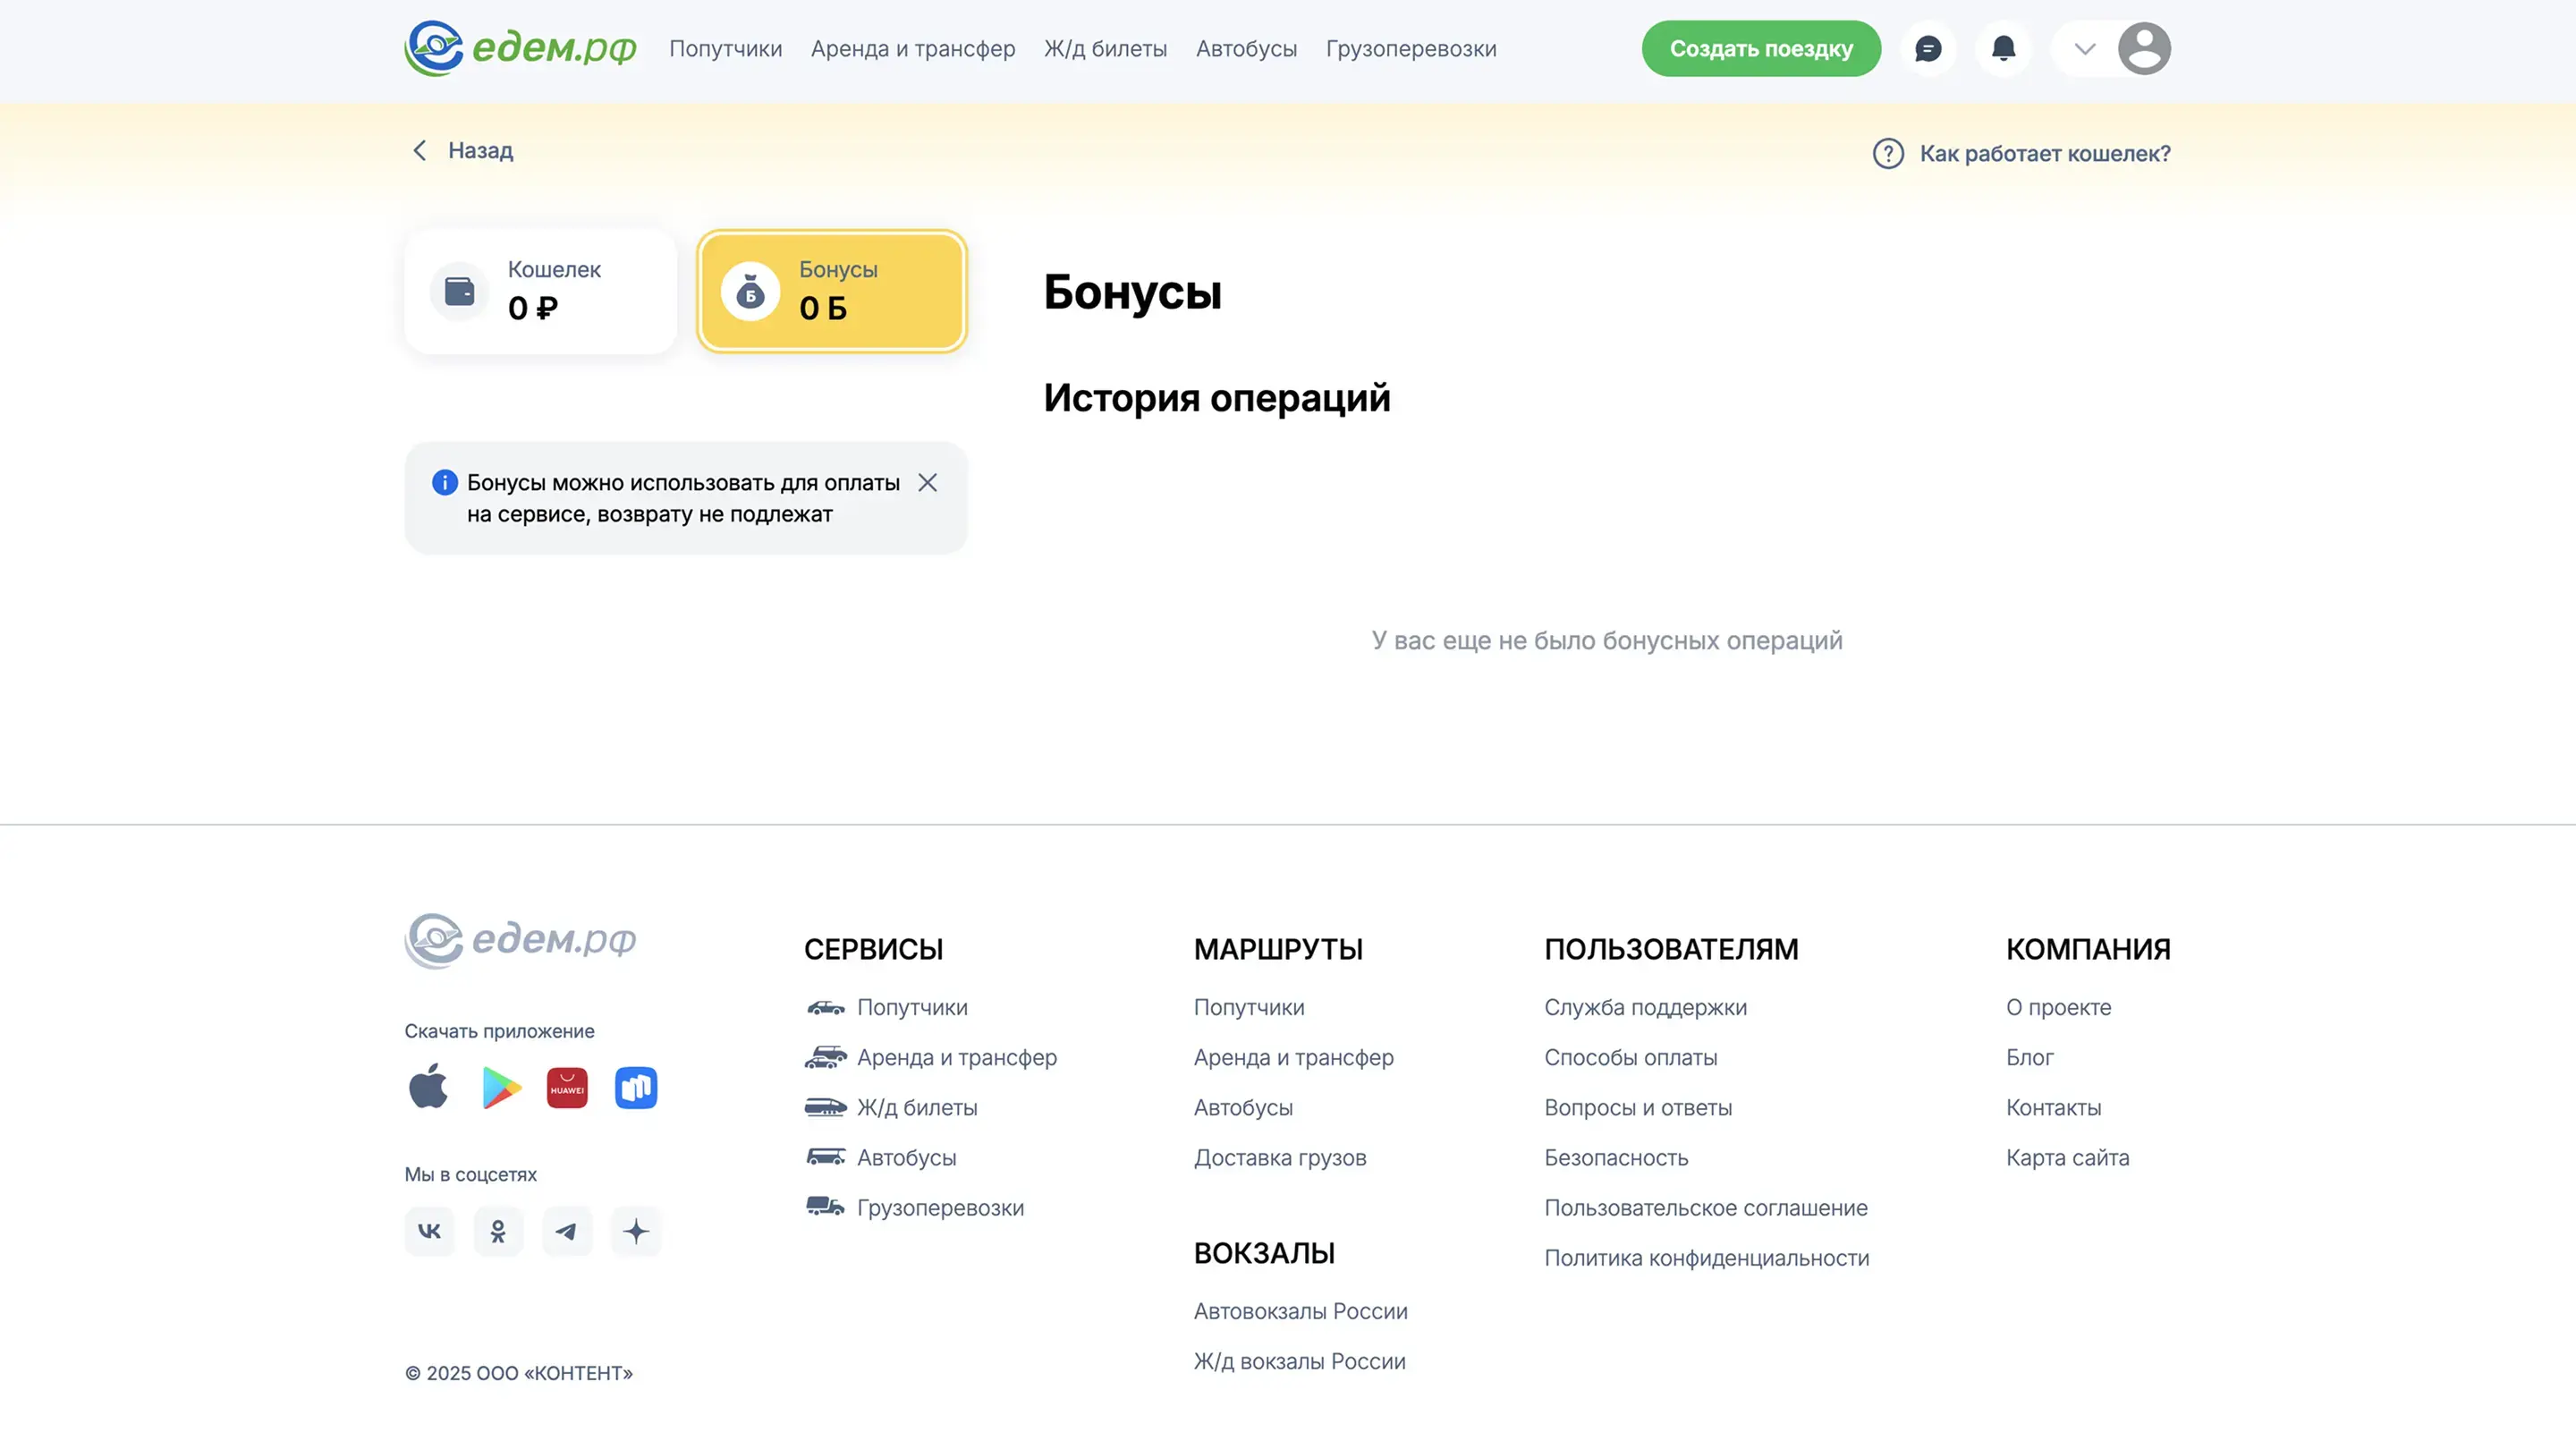Open the Telegram channel icon
This screenshot has height=1449, width=2576.
click(567, 1231)
